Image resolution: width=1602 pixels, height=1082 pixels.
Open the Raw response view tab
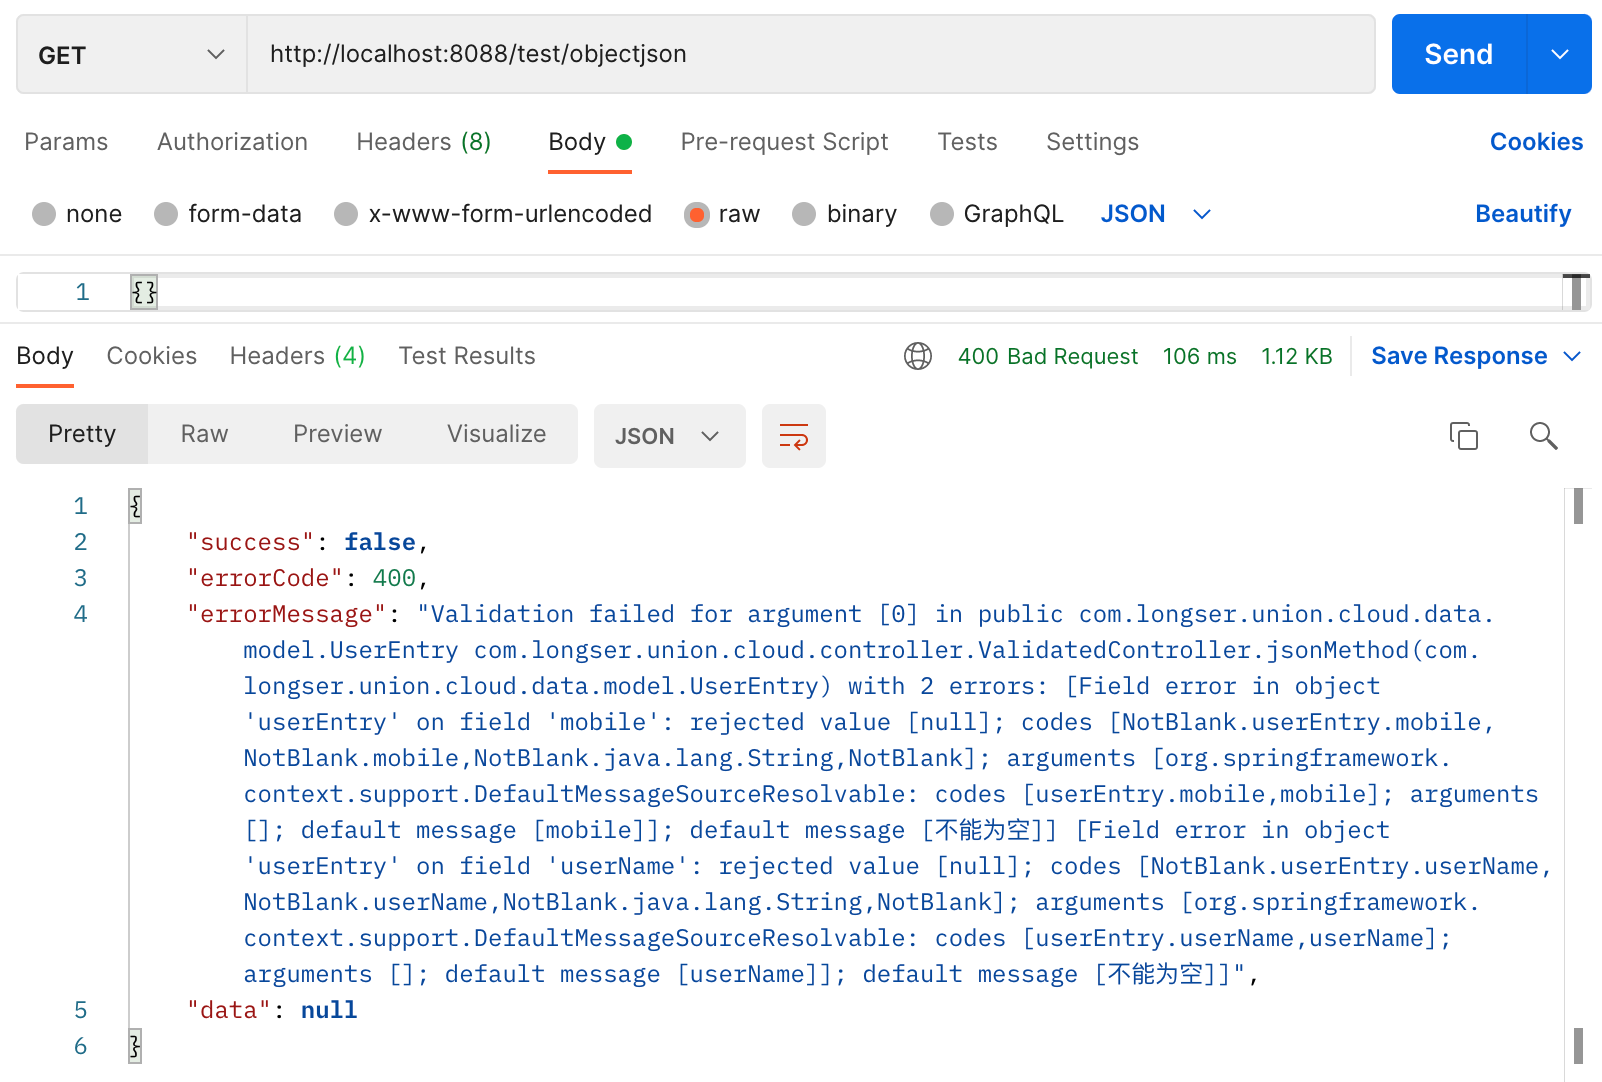pyautogui.click(x=205, y=434)
